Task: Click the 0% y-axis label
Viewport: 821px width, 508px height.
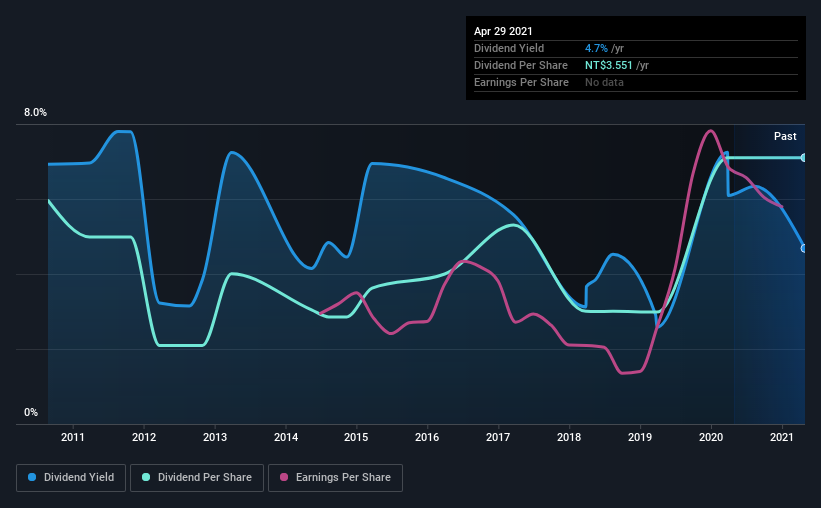Action: coord(31,413)
